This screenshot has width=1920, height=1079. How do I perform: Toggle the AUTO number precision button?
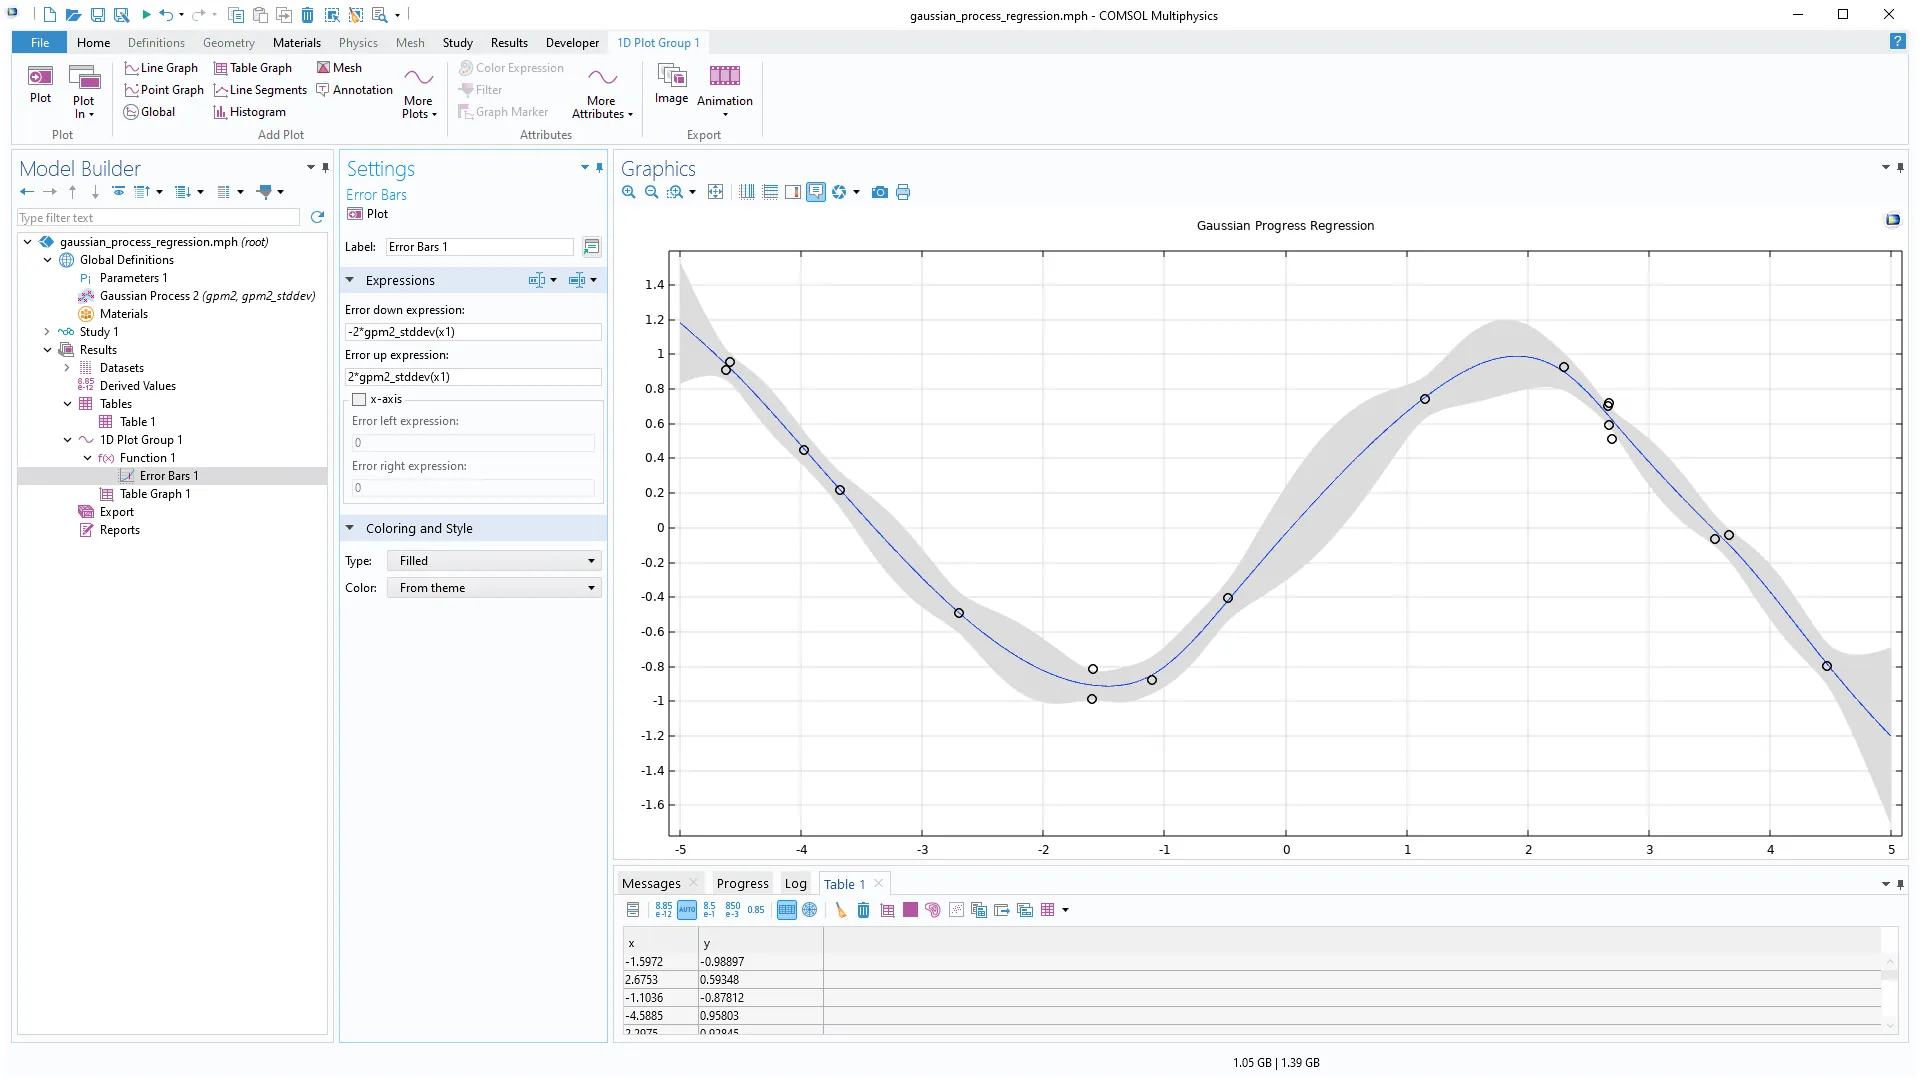(687, 910)
